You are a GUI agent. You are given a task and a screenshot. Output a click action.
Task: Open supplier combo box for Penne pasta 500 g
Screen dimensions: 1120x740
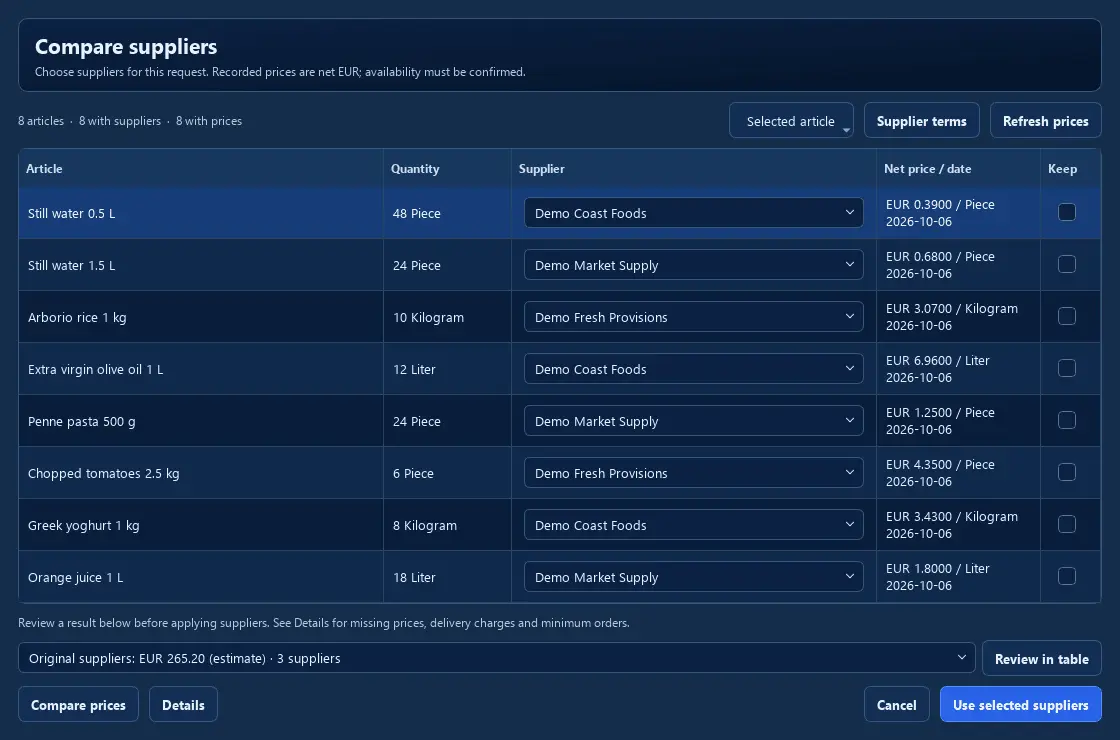pos(694,421)
